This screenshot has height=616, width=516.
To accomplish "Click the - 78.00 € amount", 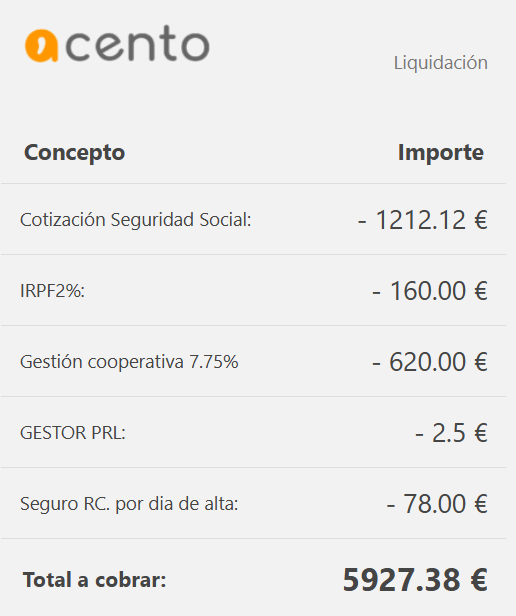I will pyautogui.click(x=437, y=504).
